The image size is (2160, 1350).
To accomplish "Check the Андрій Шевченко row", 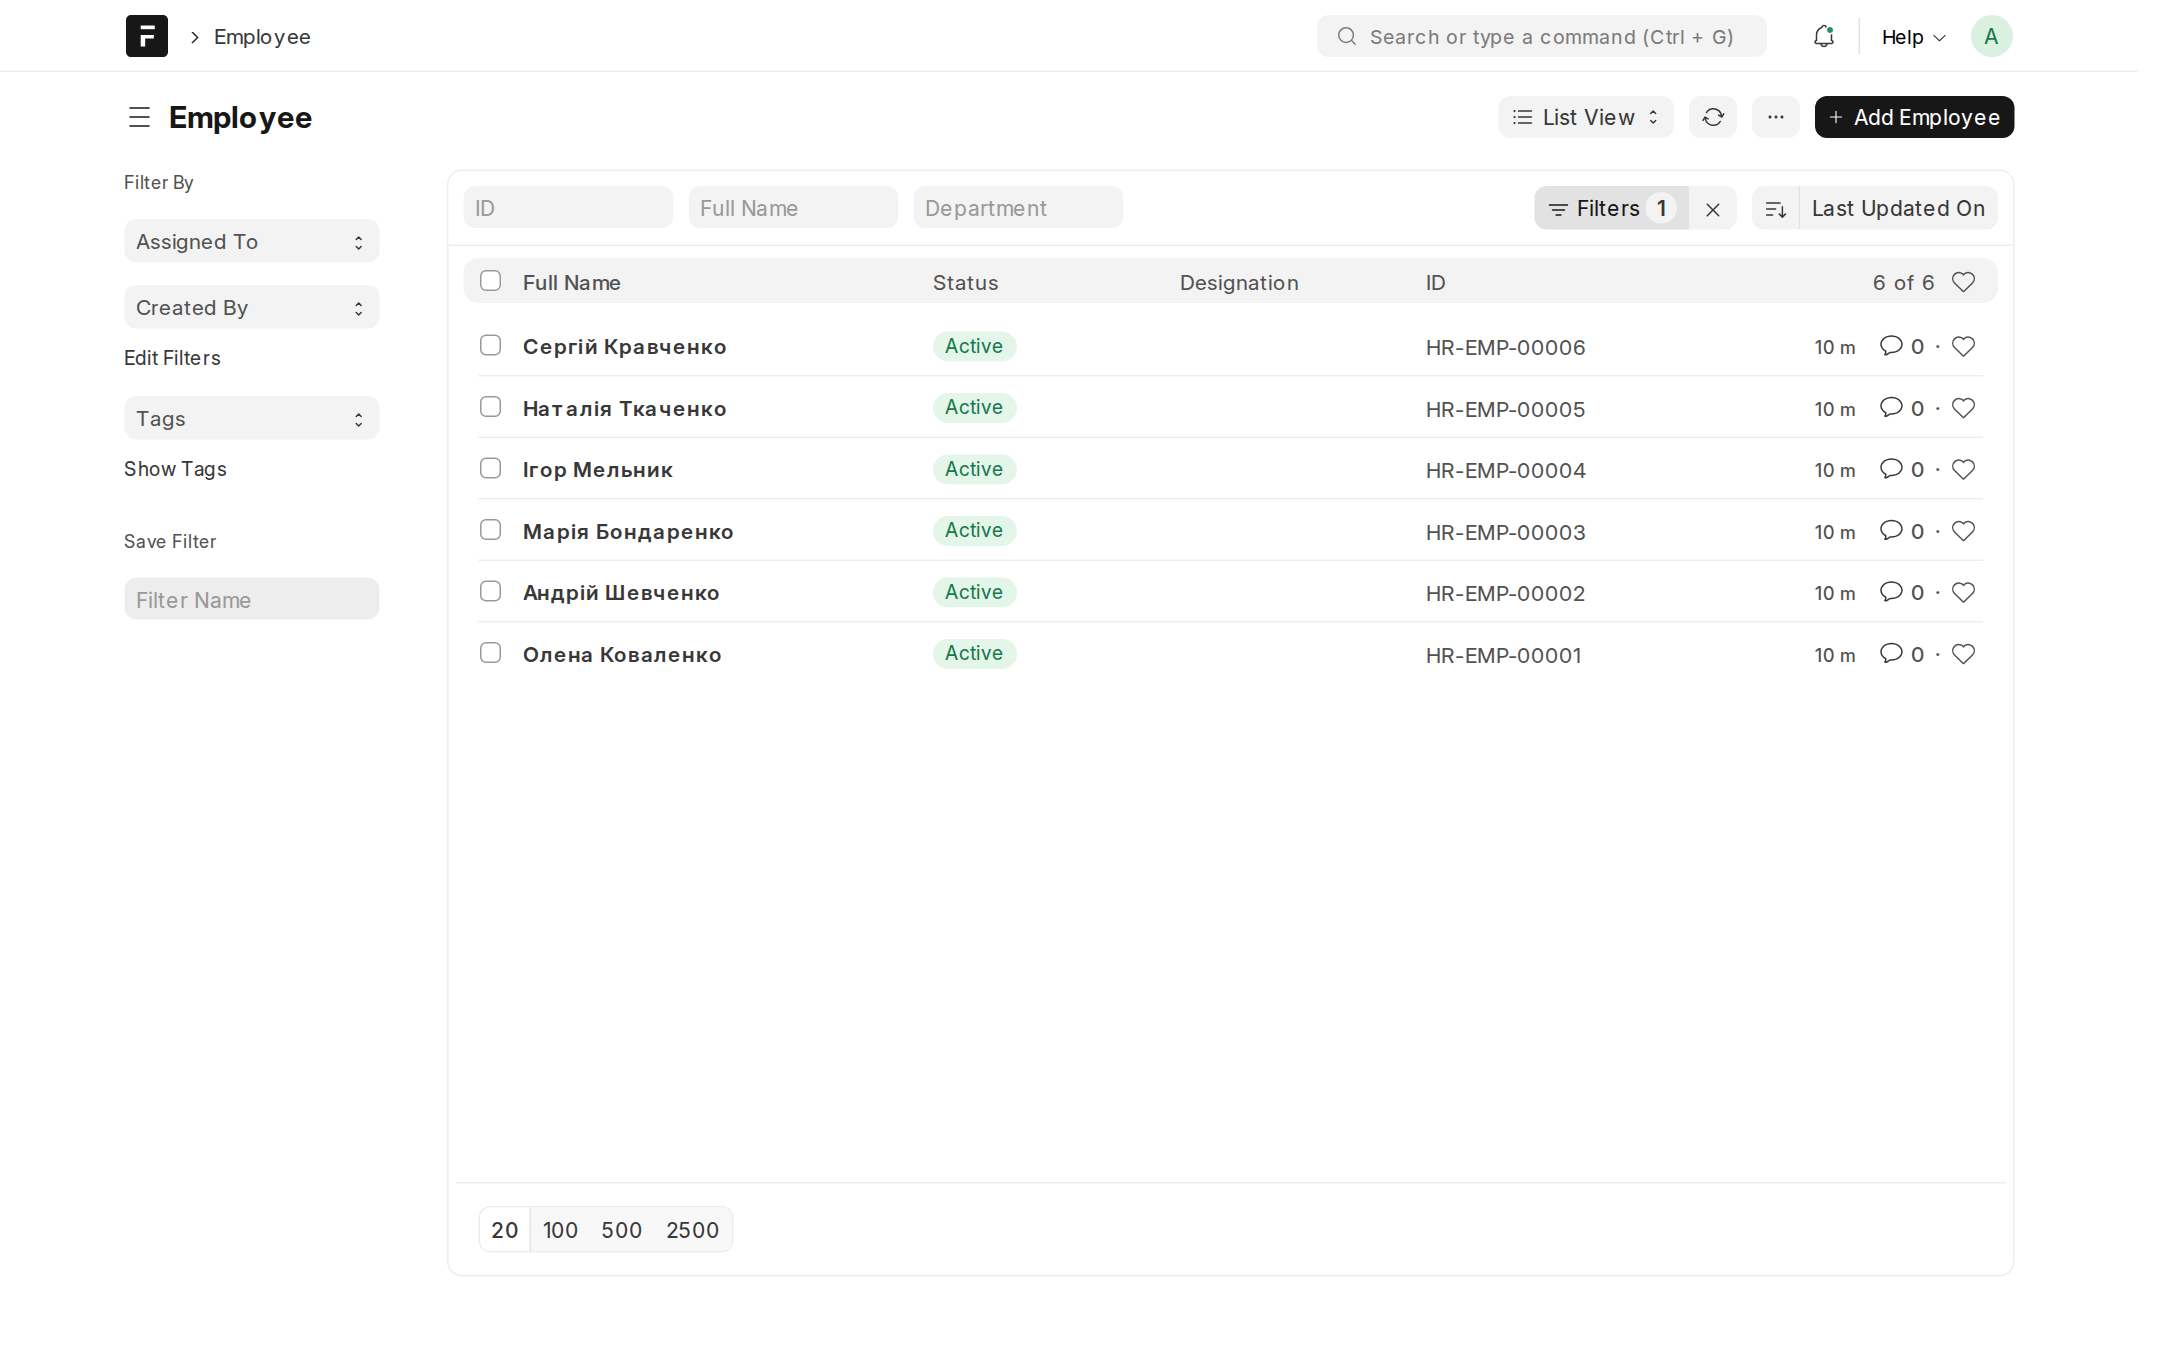I will 490,591.
